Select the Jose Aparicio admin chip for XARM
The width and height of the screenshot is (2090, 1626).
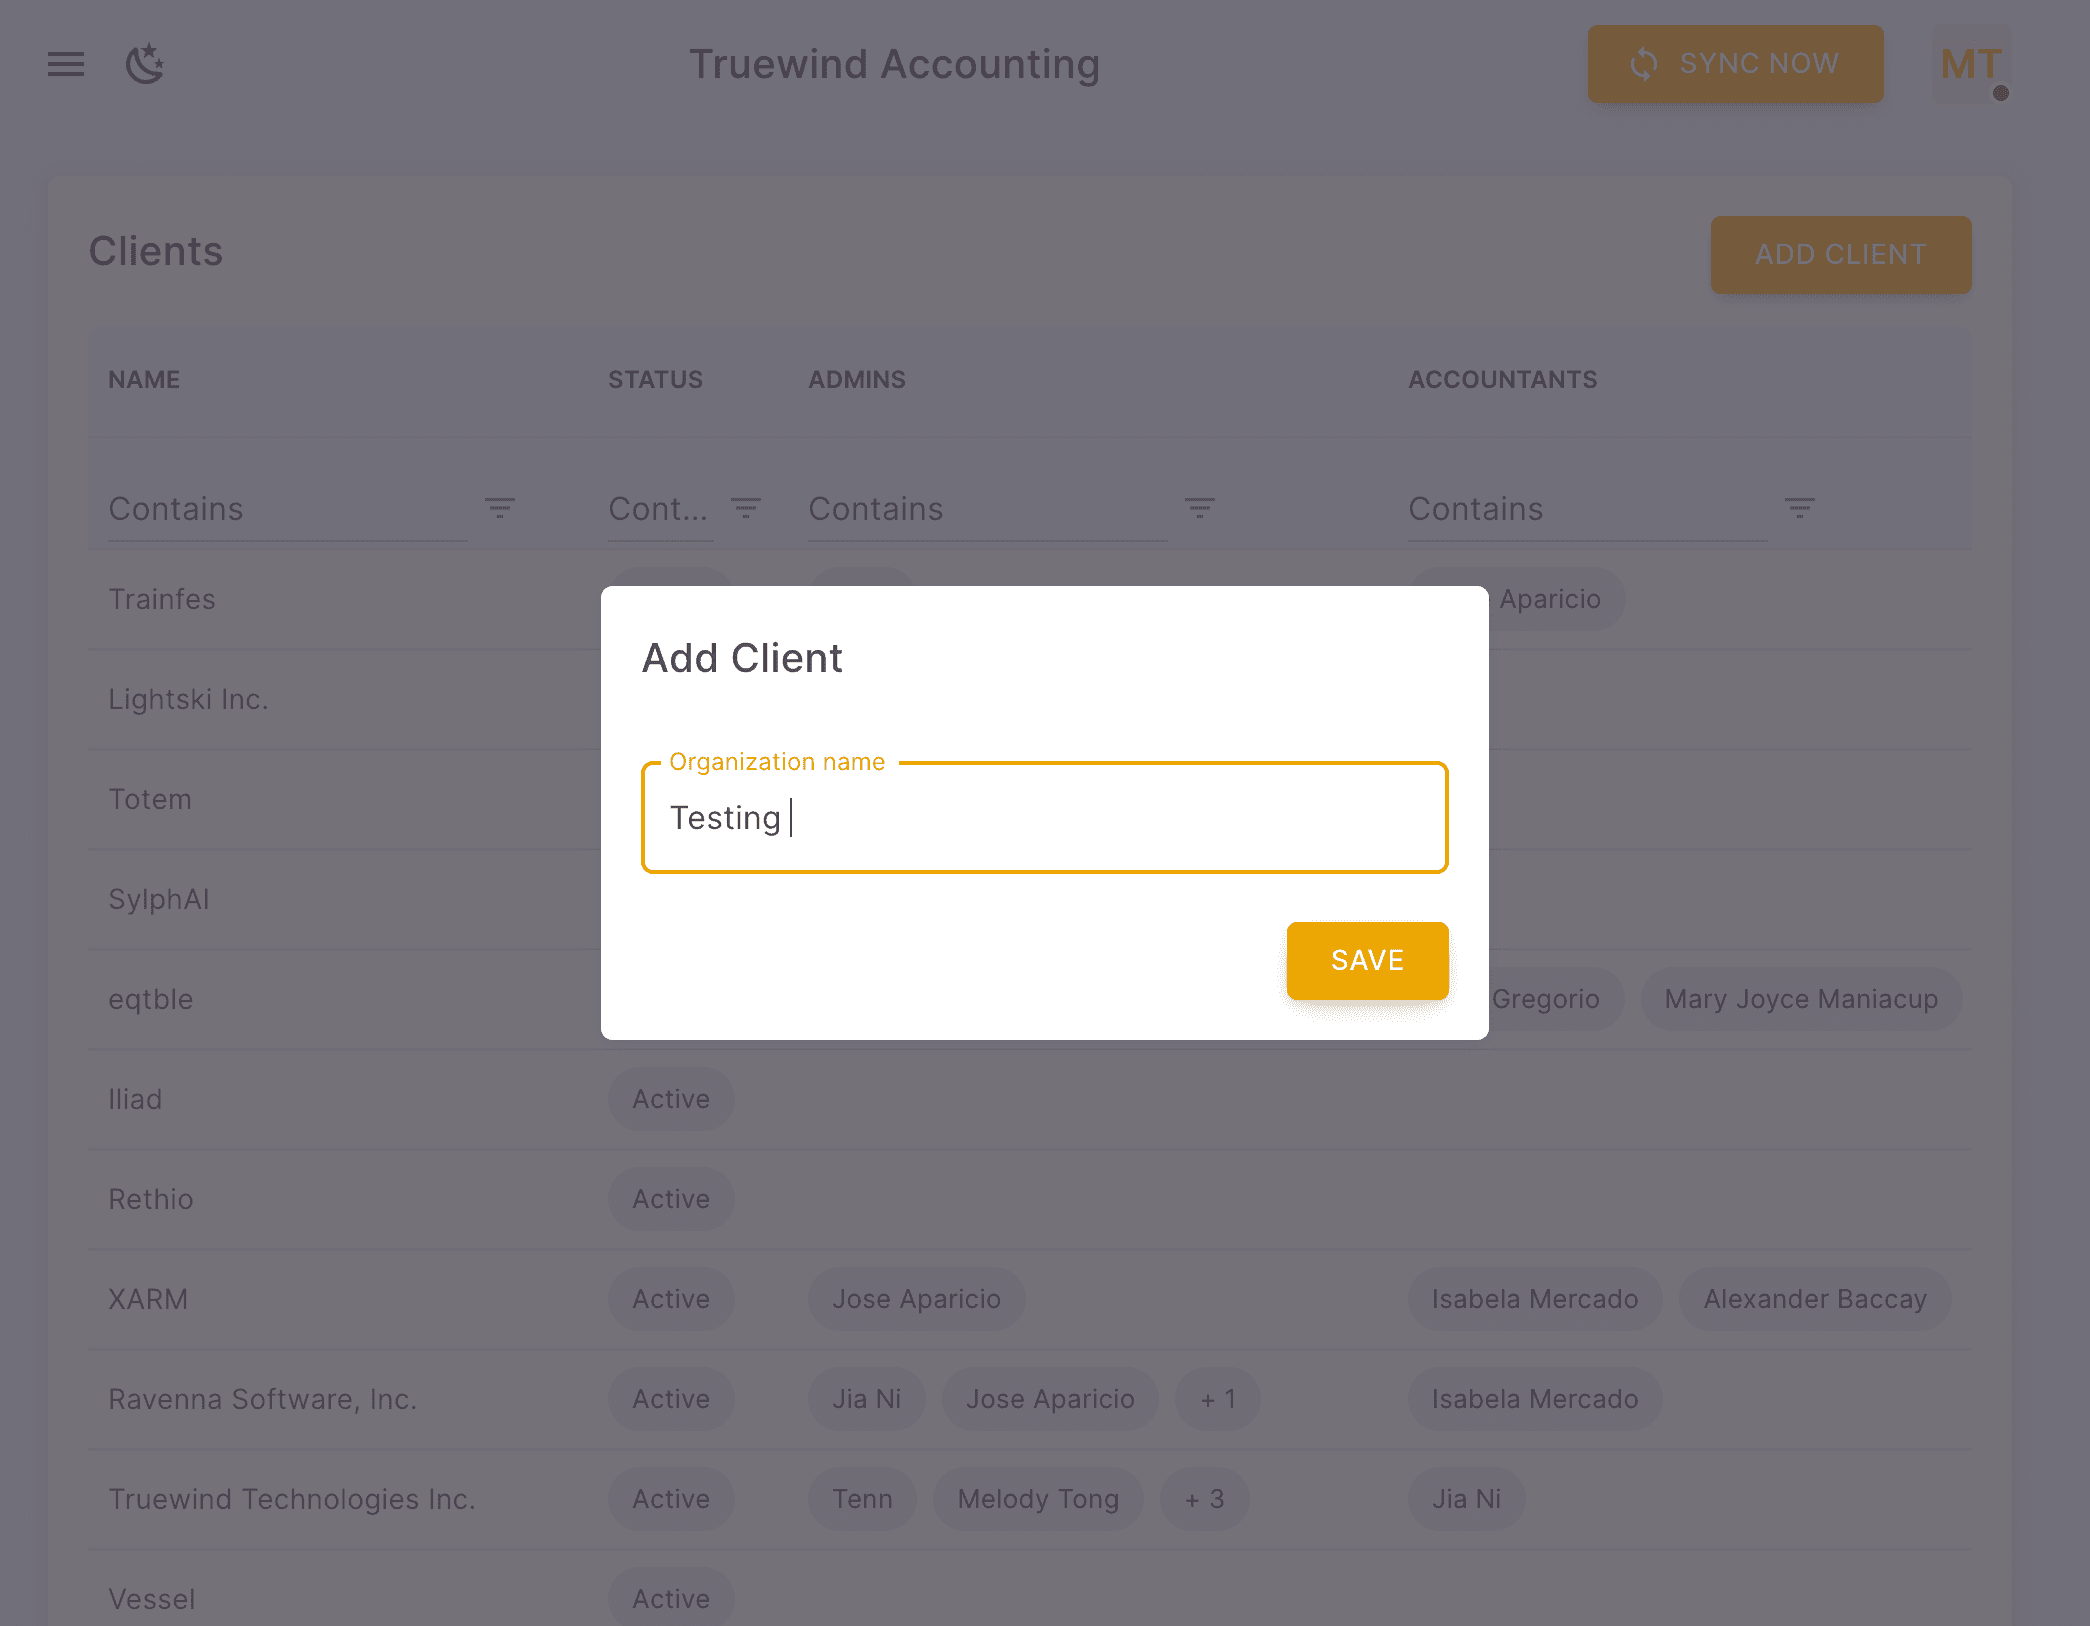pyautogui.click(x=916, y=1298)
